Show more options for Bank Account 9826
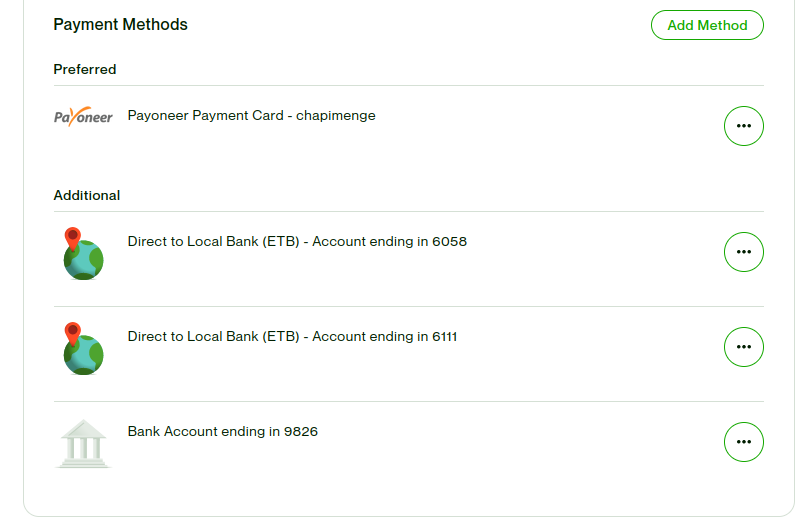 (x=743, y=442)
